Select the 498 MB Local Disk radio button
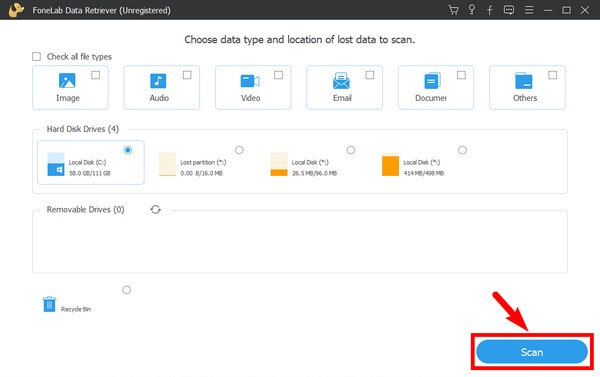600x377 pixels. pyautogui.click(x=462, y=150)
